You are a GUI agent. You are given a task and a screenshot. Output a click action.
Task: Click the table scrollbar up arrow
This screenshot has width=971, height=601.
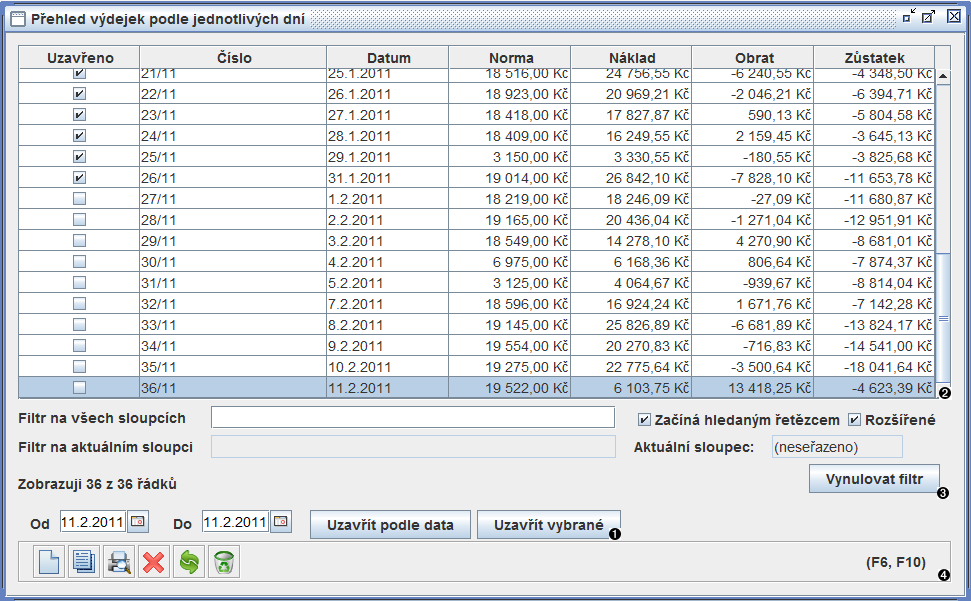point(942,76)
